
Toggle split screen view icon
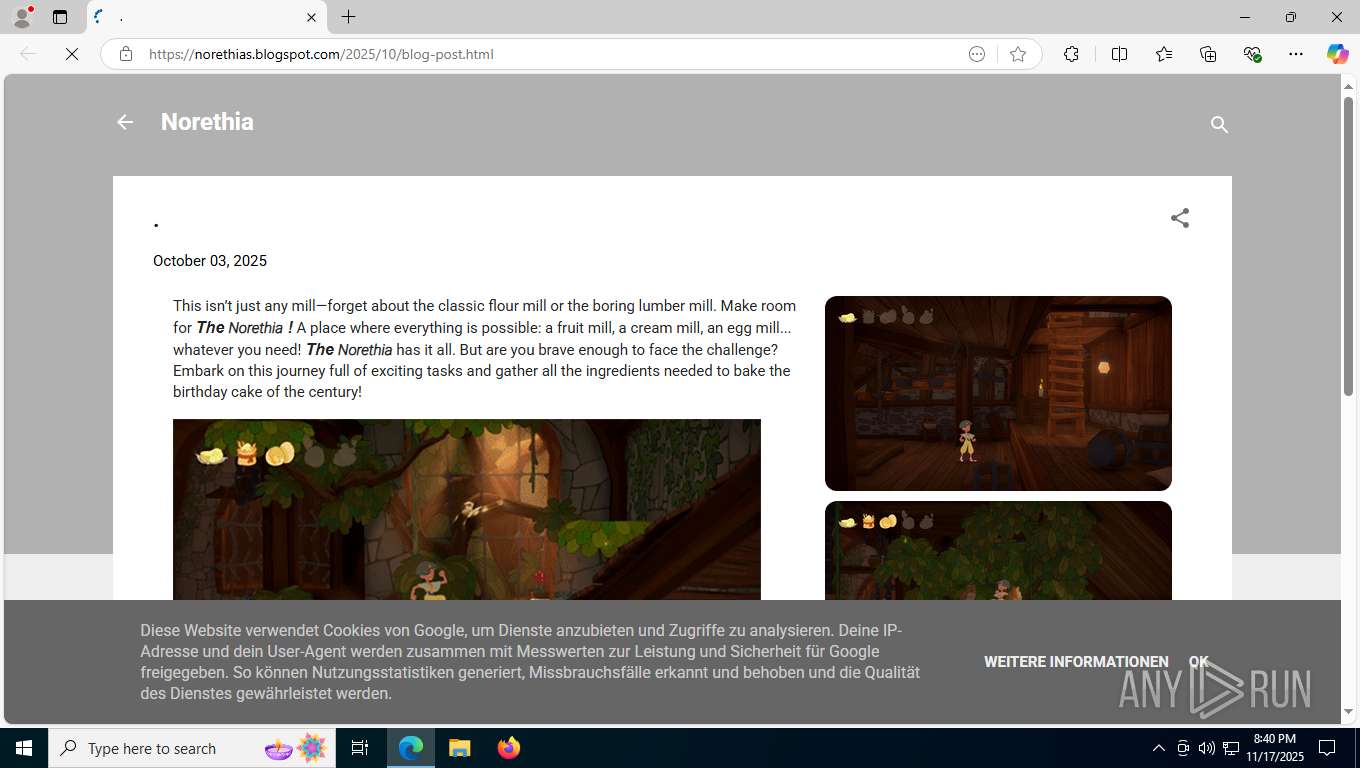pyautogui.click(x=1119, y=54)
